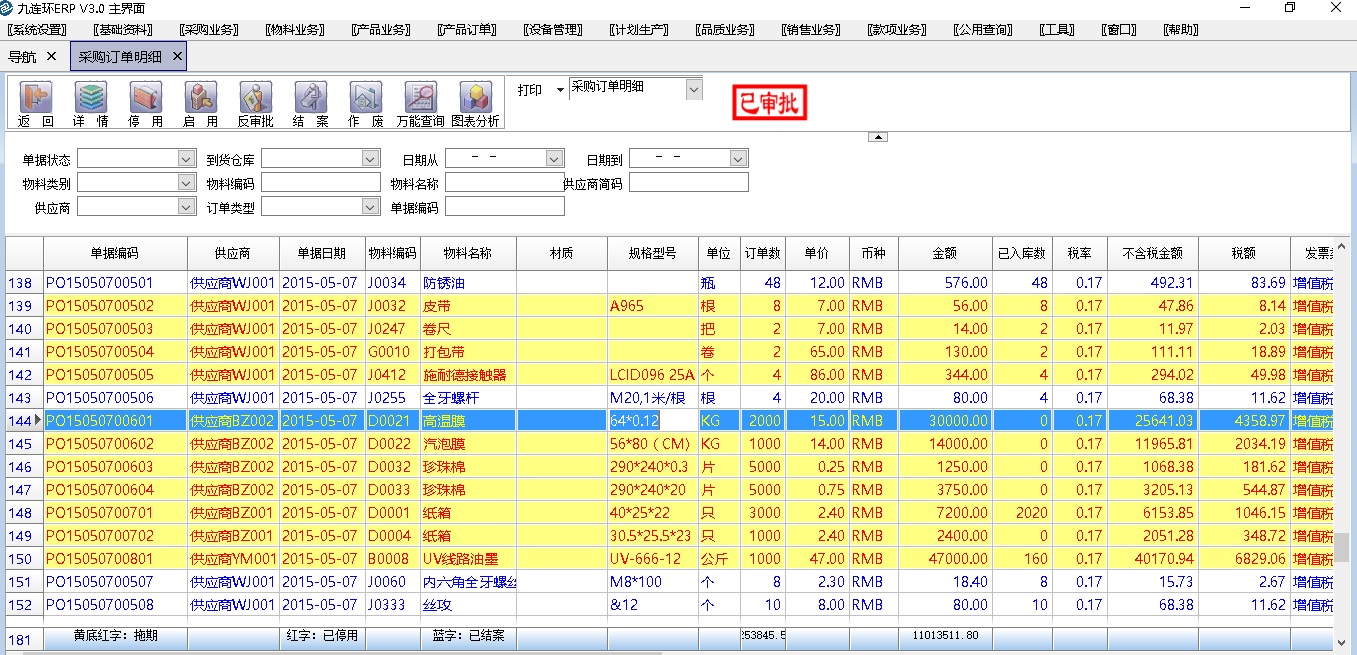Open the 基础资料 menu

point(123,30)
